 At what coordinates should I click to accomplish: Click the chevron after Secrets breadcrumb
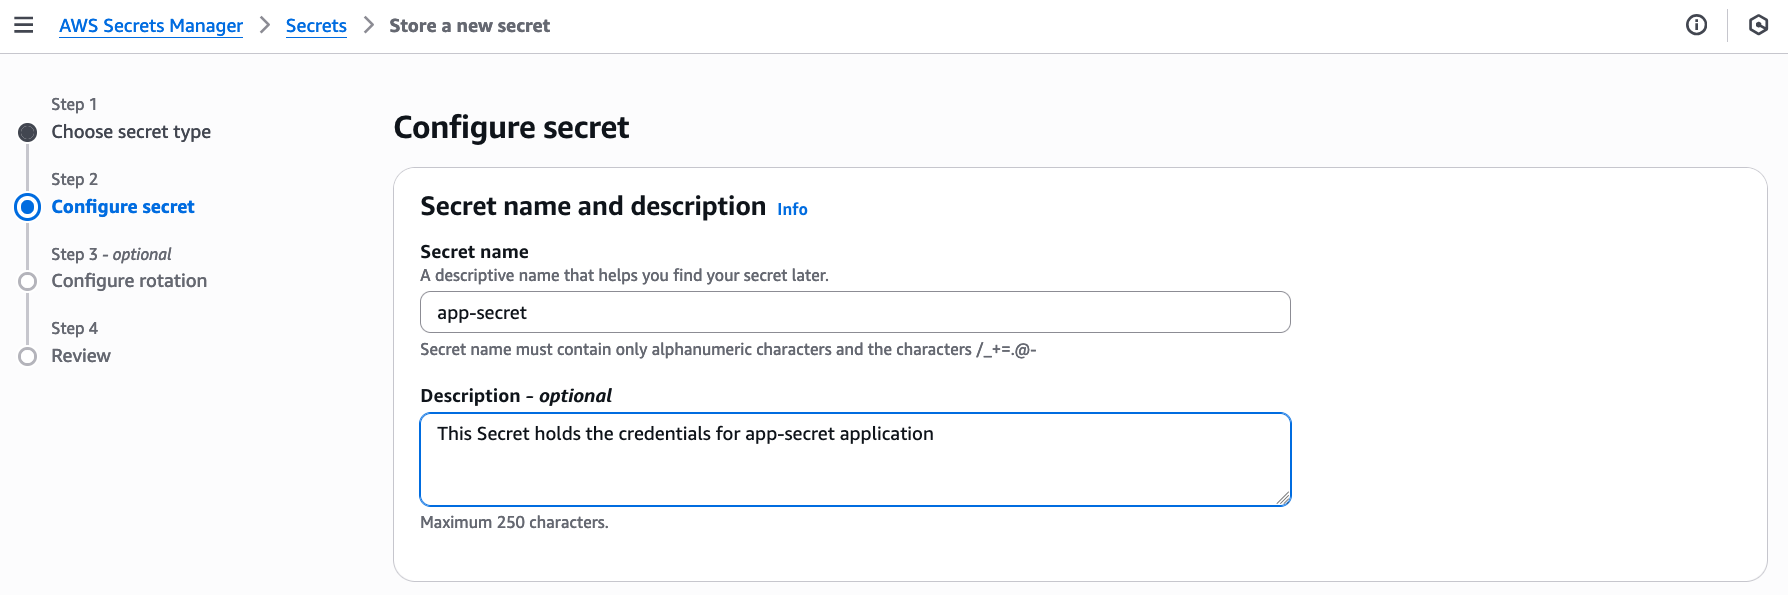tap(368, 25)
